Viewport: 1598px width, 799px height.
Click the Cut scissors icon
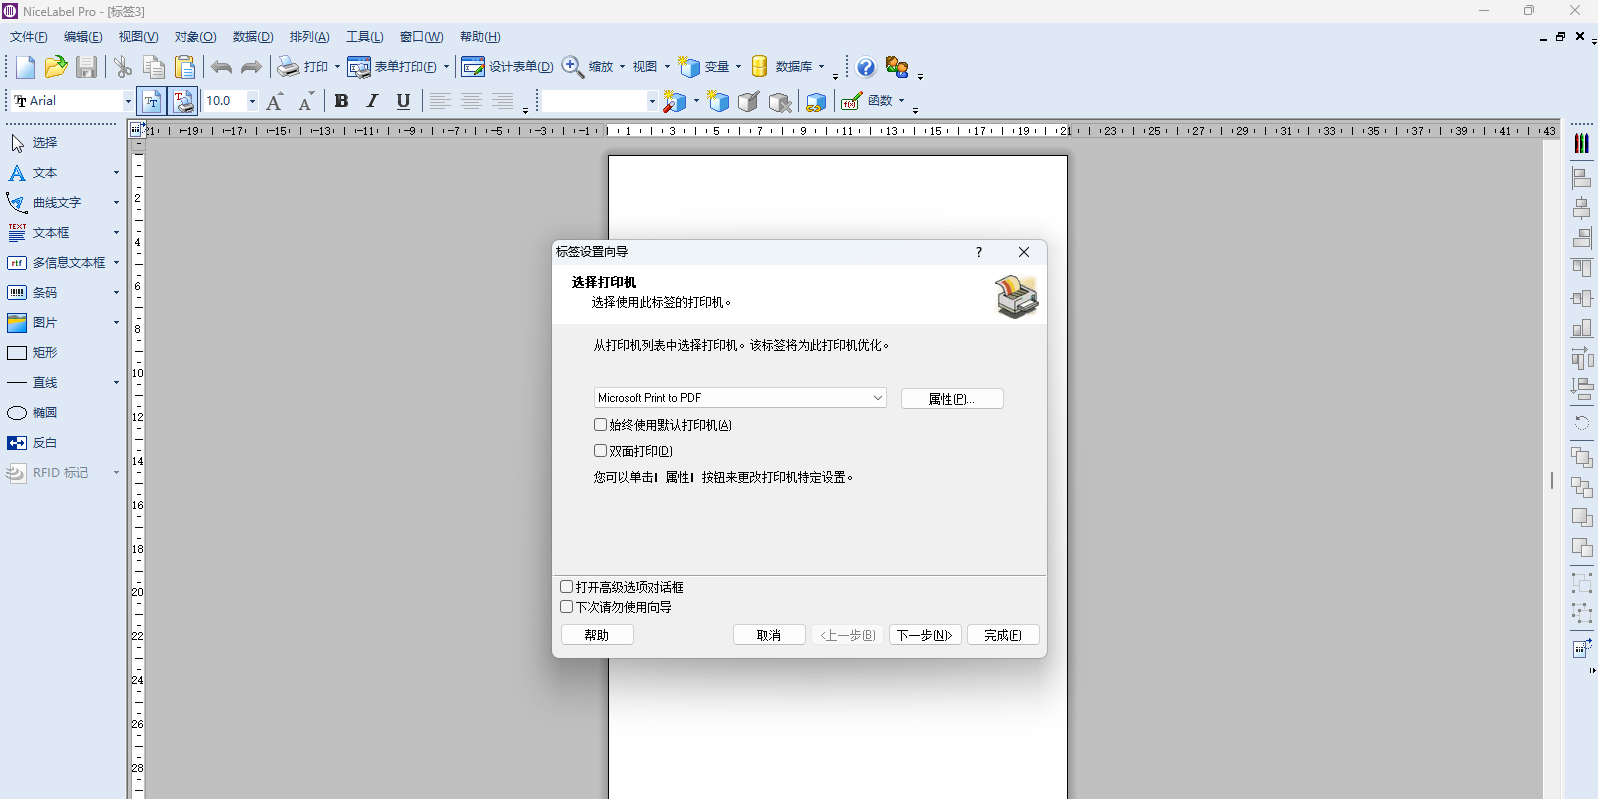click(x=123, y=67)
